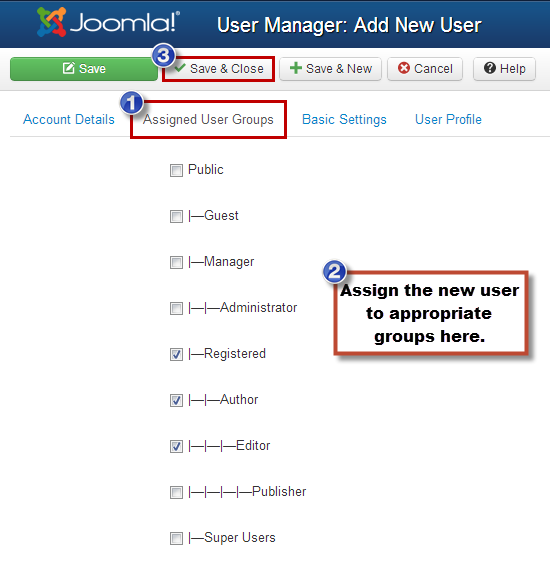Open Help with the question mark button
The width and height of the screenshot is (550, 568).
[504, 69]
